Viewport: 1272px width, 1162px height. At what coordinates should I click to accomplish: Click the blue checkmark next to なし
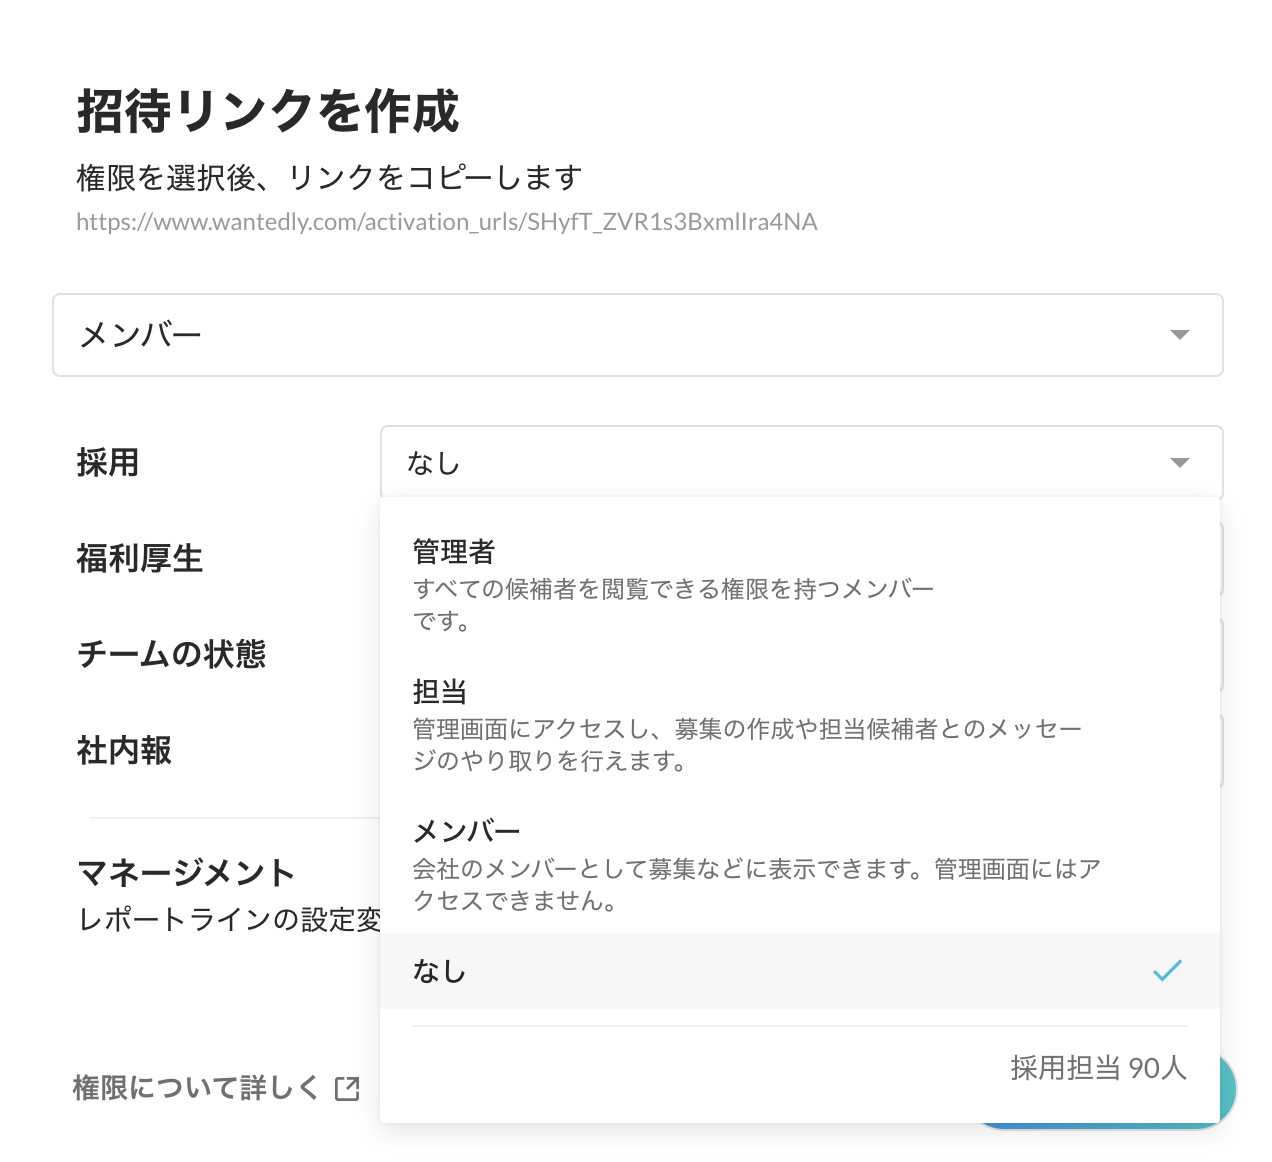point(1167,970)
